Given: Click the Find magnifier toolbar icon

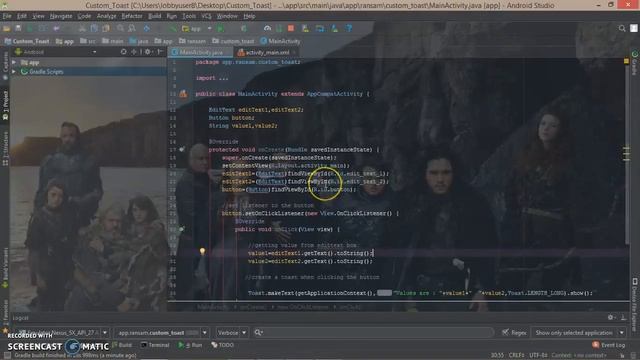Looking at the screenshot, I should 120,29.
